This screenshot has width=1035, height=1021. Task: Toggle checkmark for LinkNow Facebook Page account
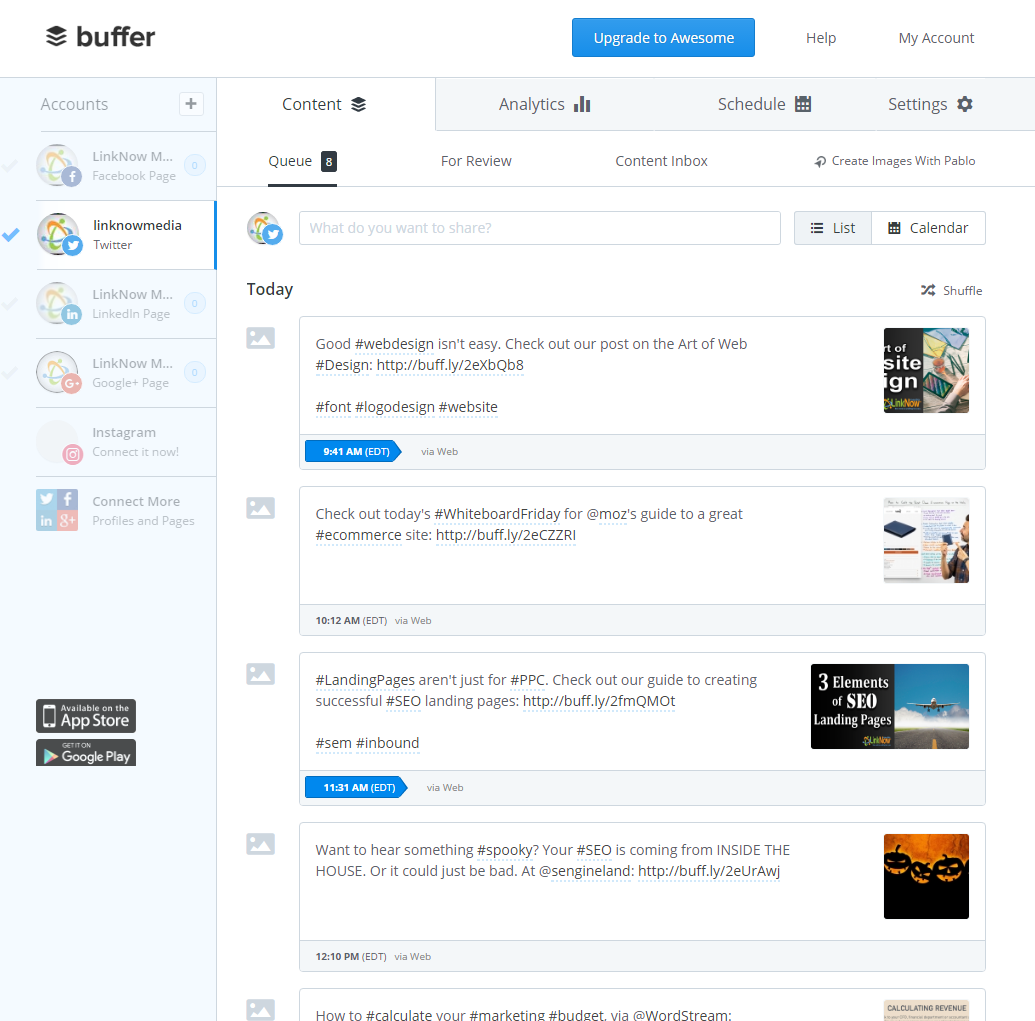click(11, 166)
